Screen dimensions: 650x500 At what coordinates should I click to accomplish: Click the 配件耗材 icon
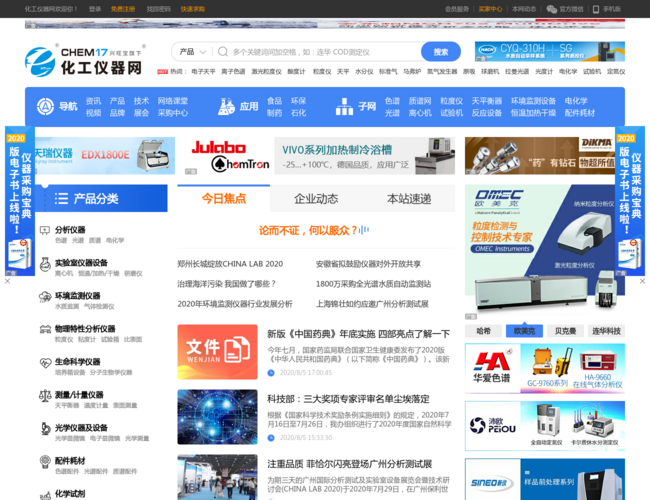tap(45, 461)
